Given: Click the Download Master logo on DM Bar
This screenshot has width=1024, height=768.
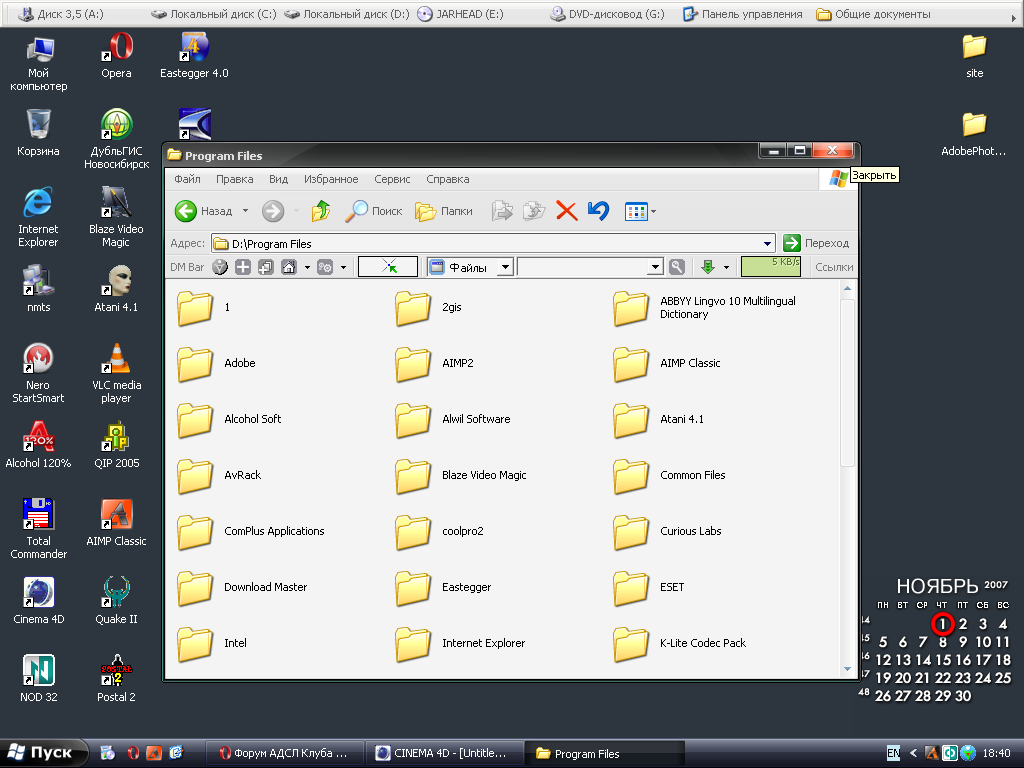Looking at the screenshot, I should point(220,267).
